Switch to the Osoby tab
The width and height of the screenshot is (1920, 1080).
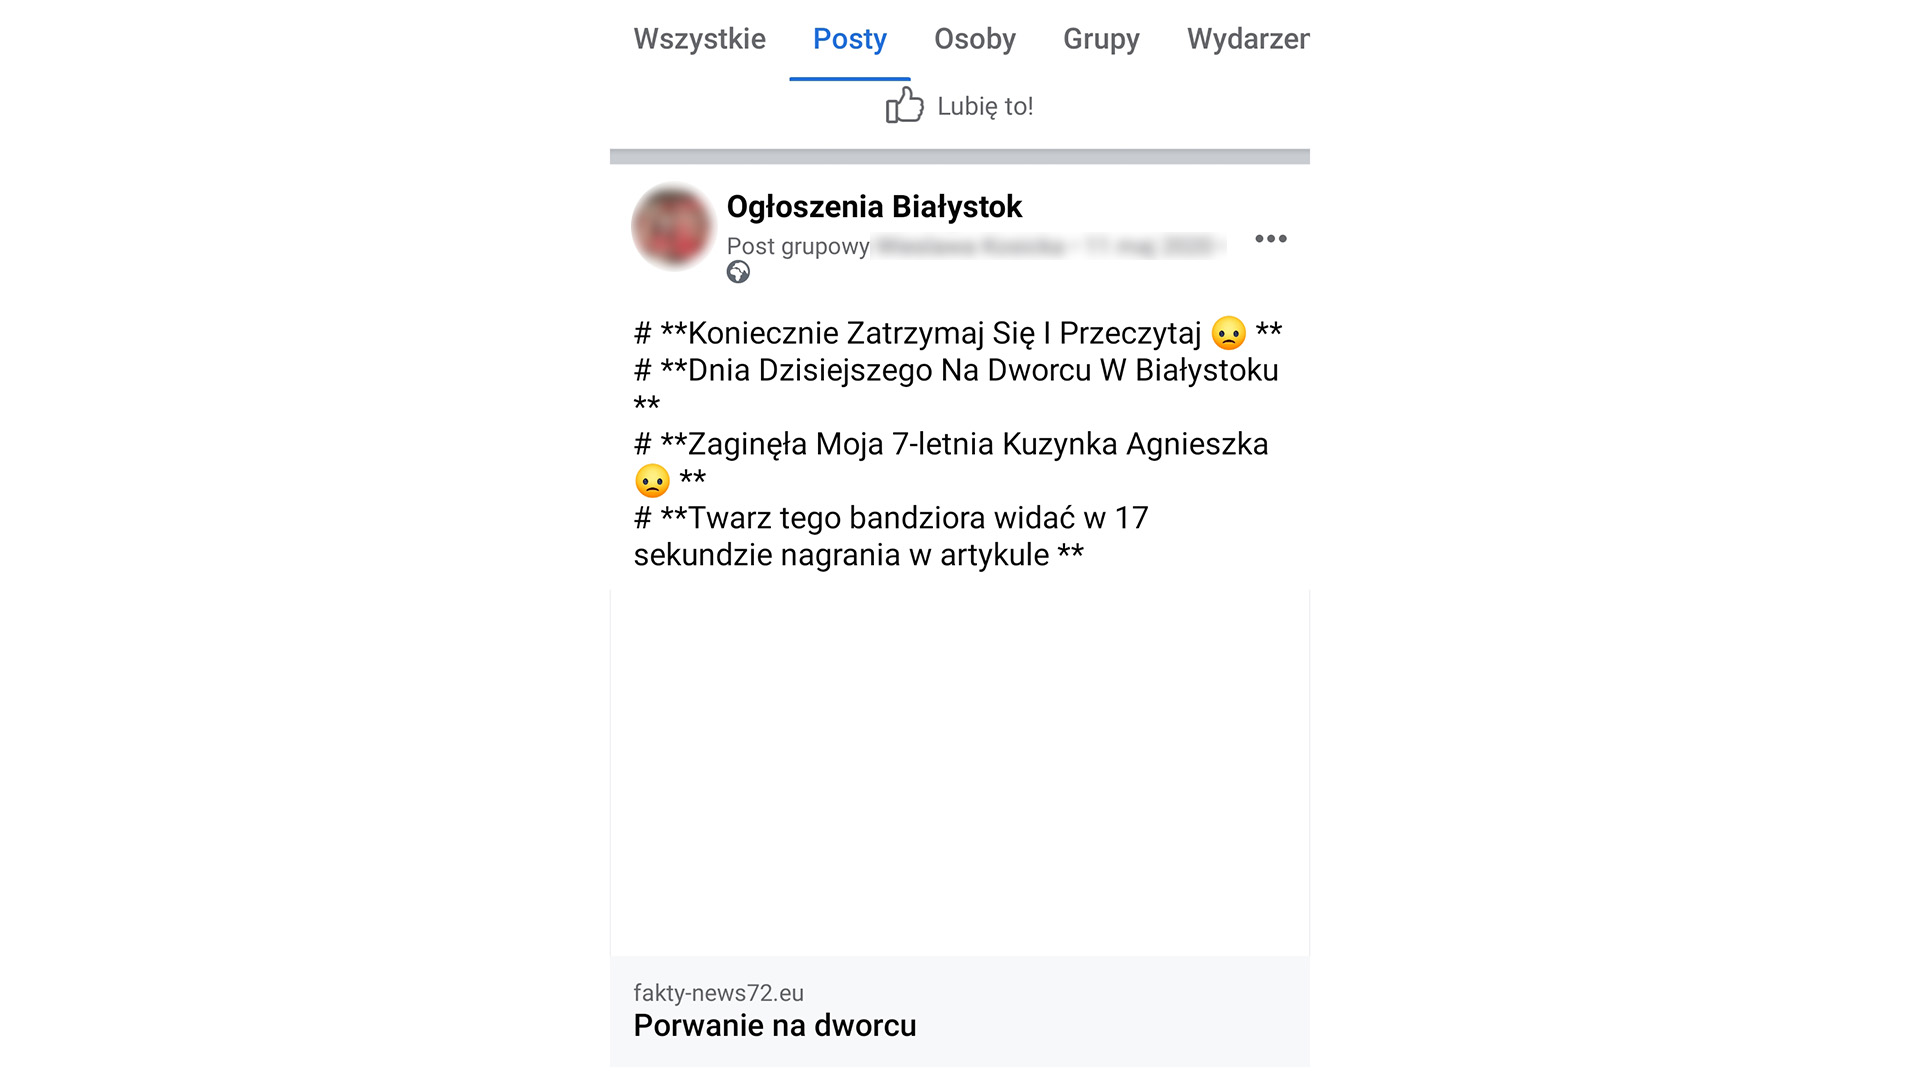(975, 39)
